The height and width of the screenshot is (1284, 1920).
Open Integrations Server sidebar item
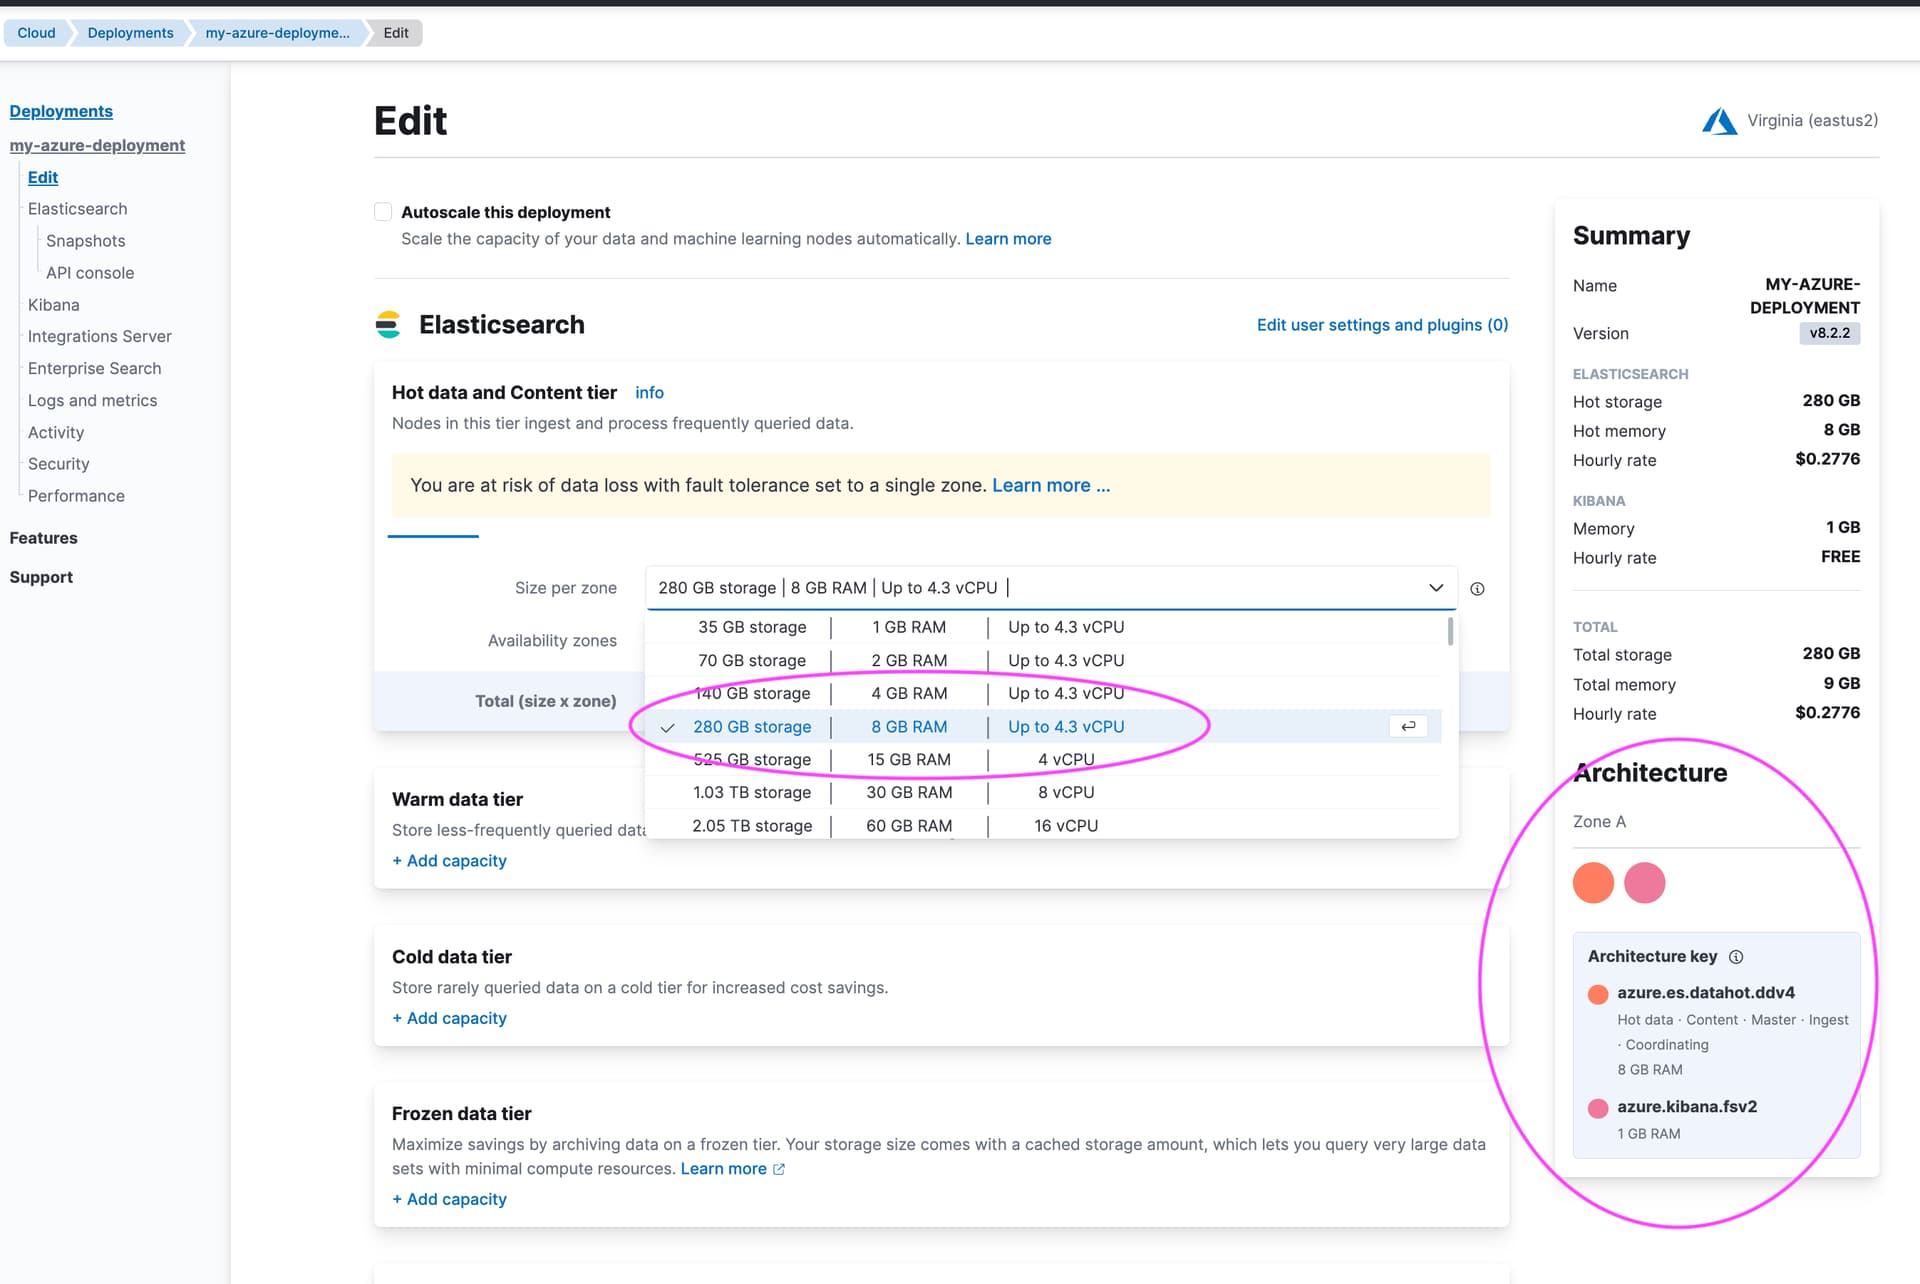[100, 337]
